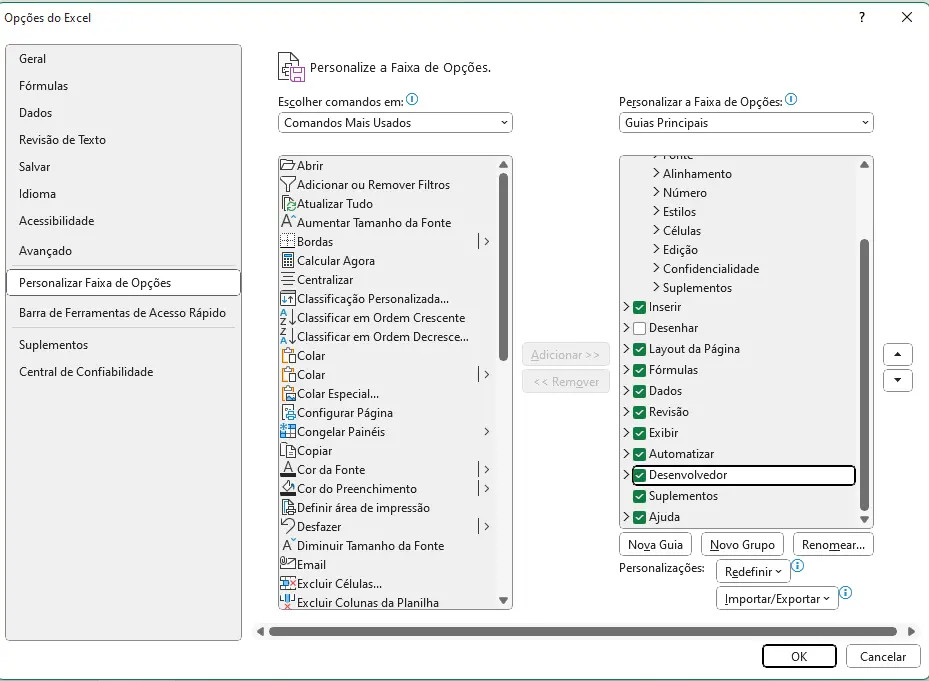Open the Revisão de Texto category
Screen dimensions: 929x681
[123, 140]
